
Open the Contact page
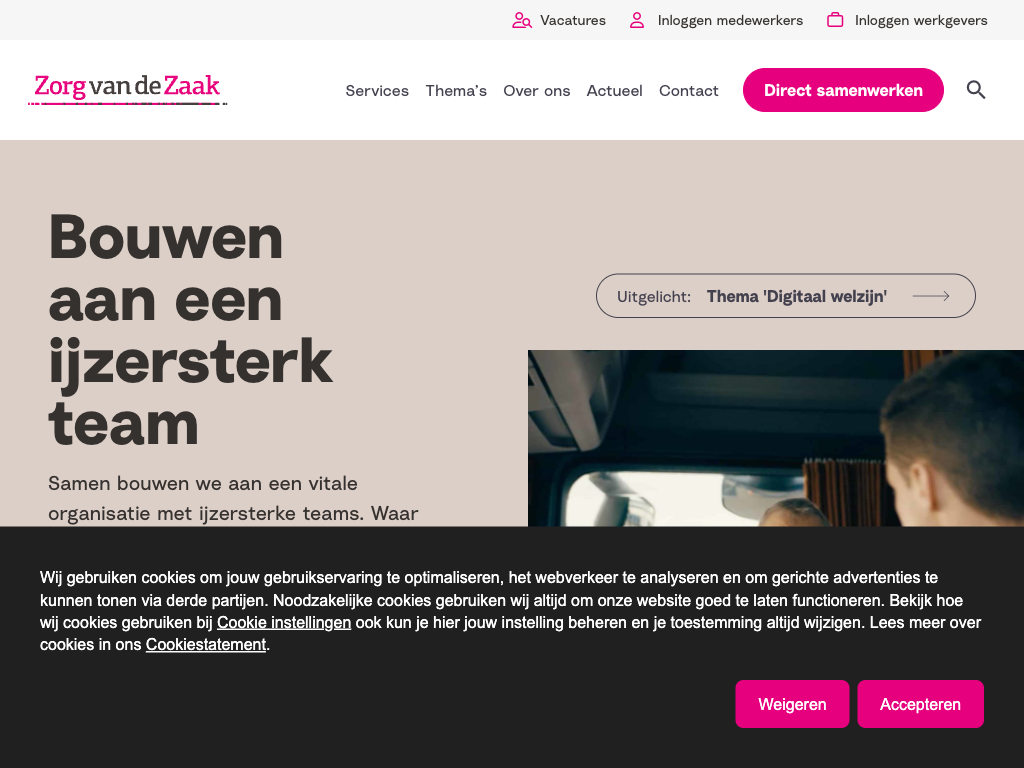688,91
